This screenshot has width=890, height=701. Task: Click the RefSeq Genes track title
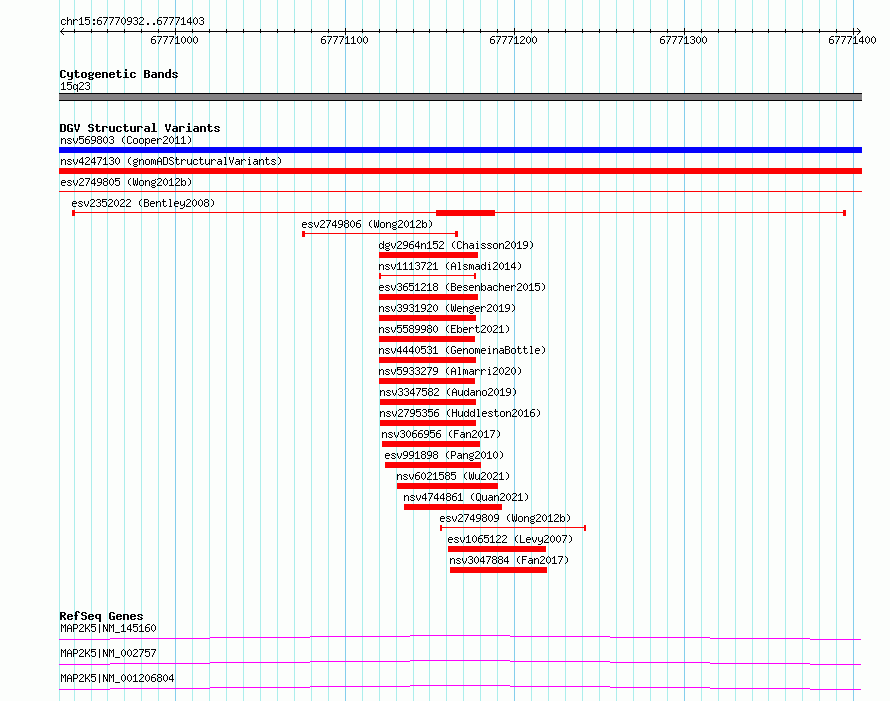pyautogui.click(x=101, y=616)
